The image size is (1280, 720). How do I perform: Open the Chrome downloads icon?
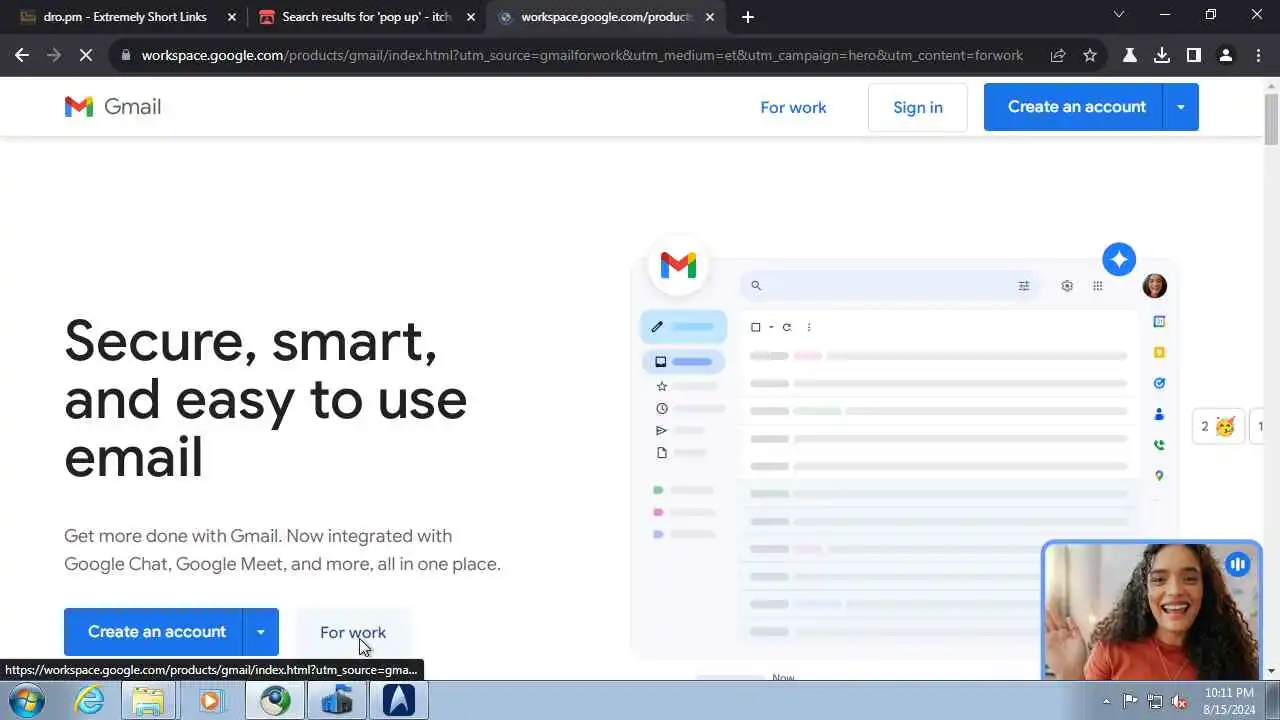pos(1162,55)
